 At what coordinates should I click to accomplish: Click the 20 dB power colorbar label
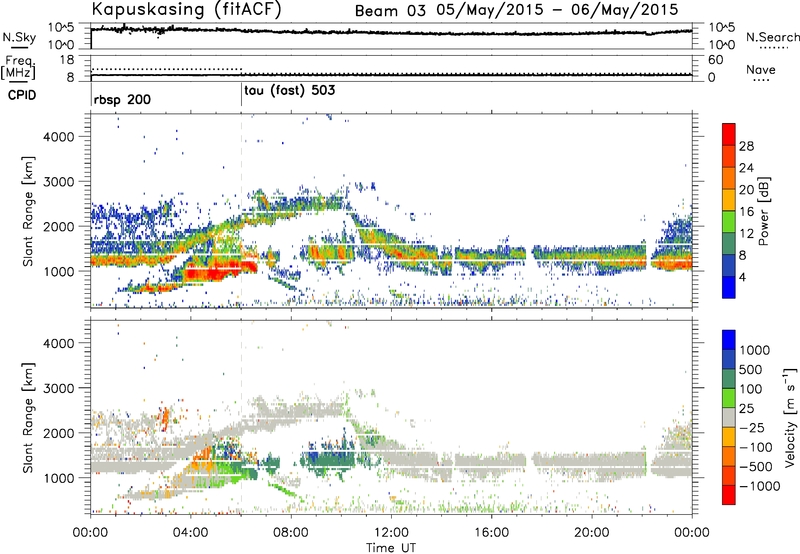pyautogui.click(x=746, y=190)
